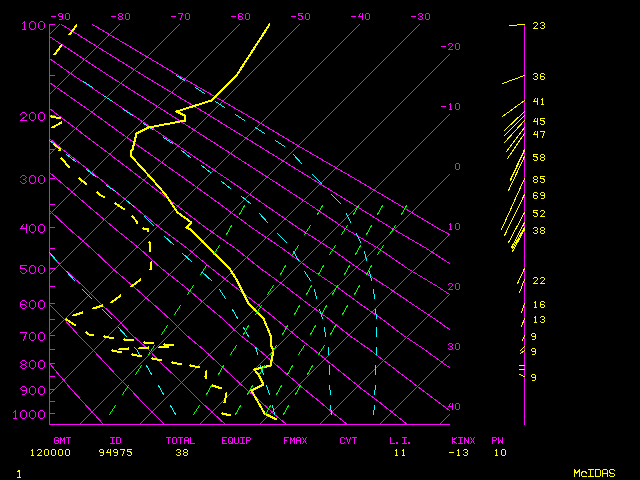Select the KINX value -13
640x480 pixels.
click(x=459, y=452)
